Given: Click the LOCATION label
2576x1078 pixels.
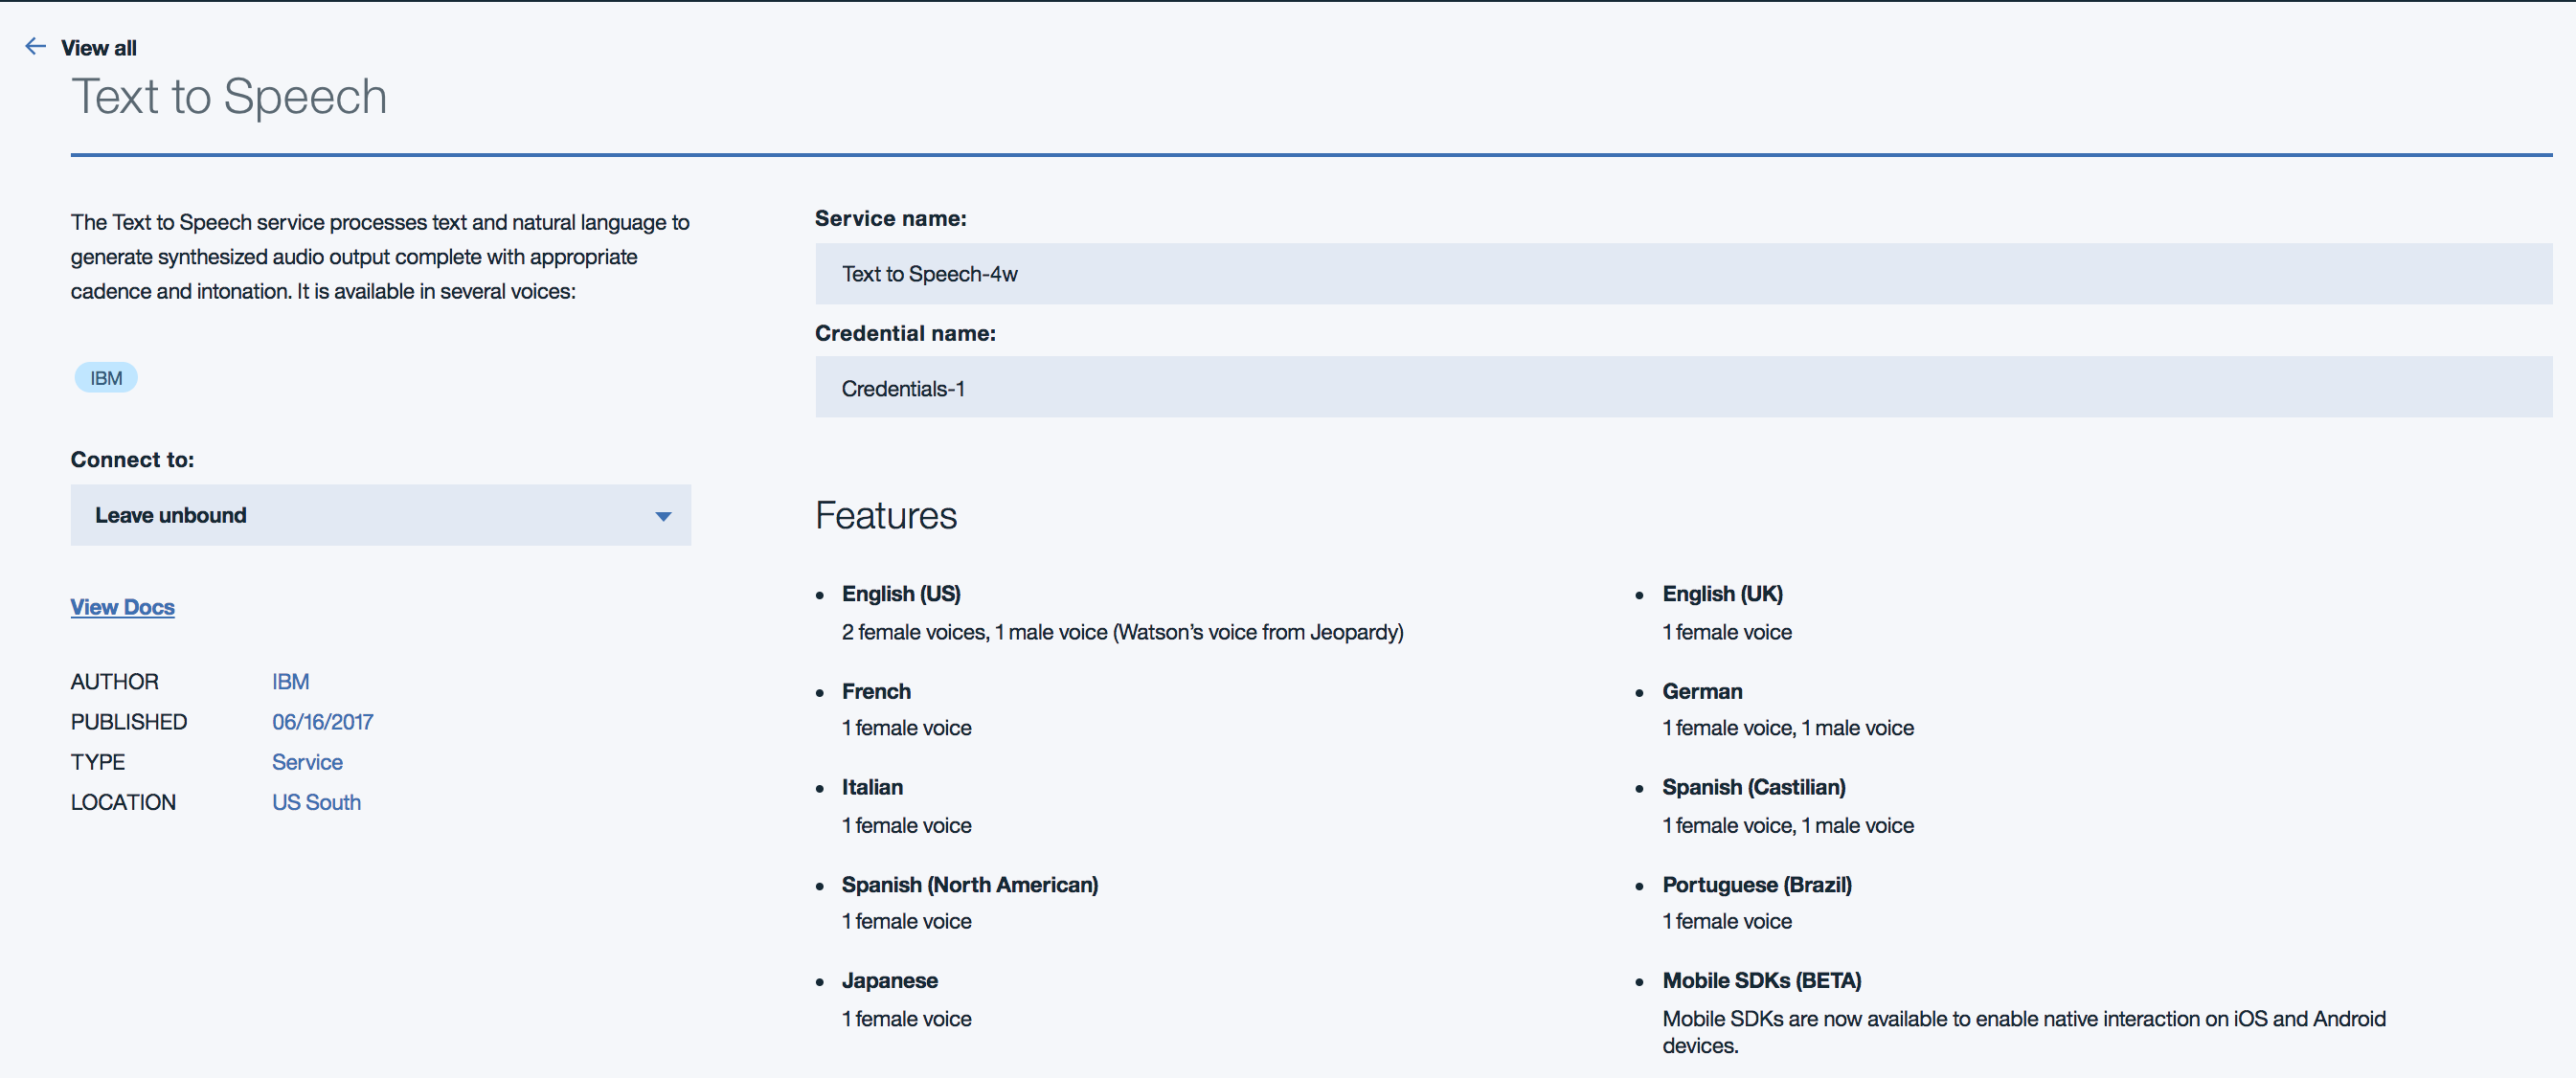Looking at the screenshot, I should pos(123,802).
